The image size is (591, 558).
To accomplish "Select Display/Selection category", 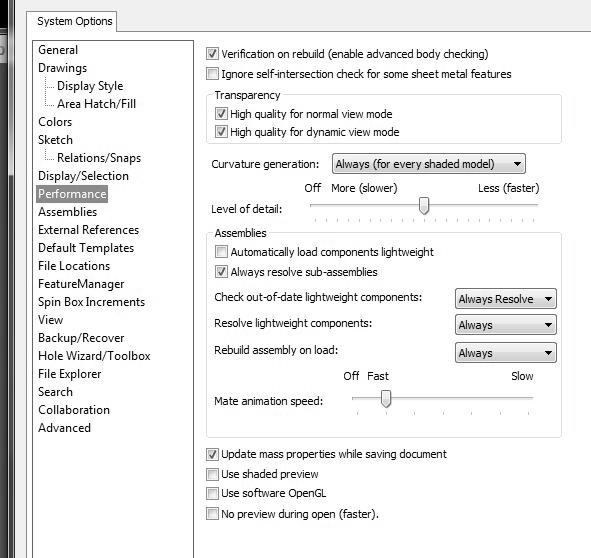I will (83, 176).
